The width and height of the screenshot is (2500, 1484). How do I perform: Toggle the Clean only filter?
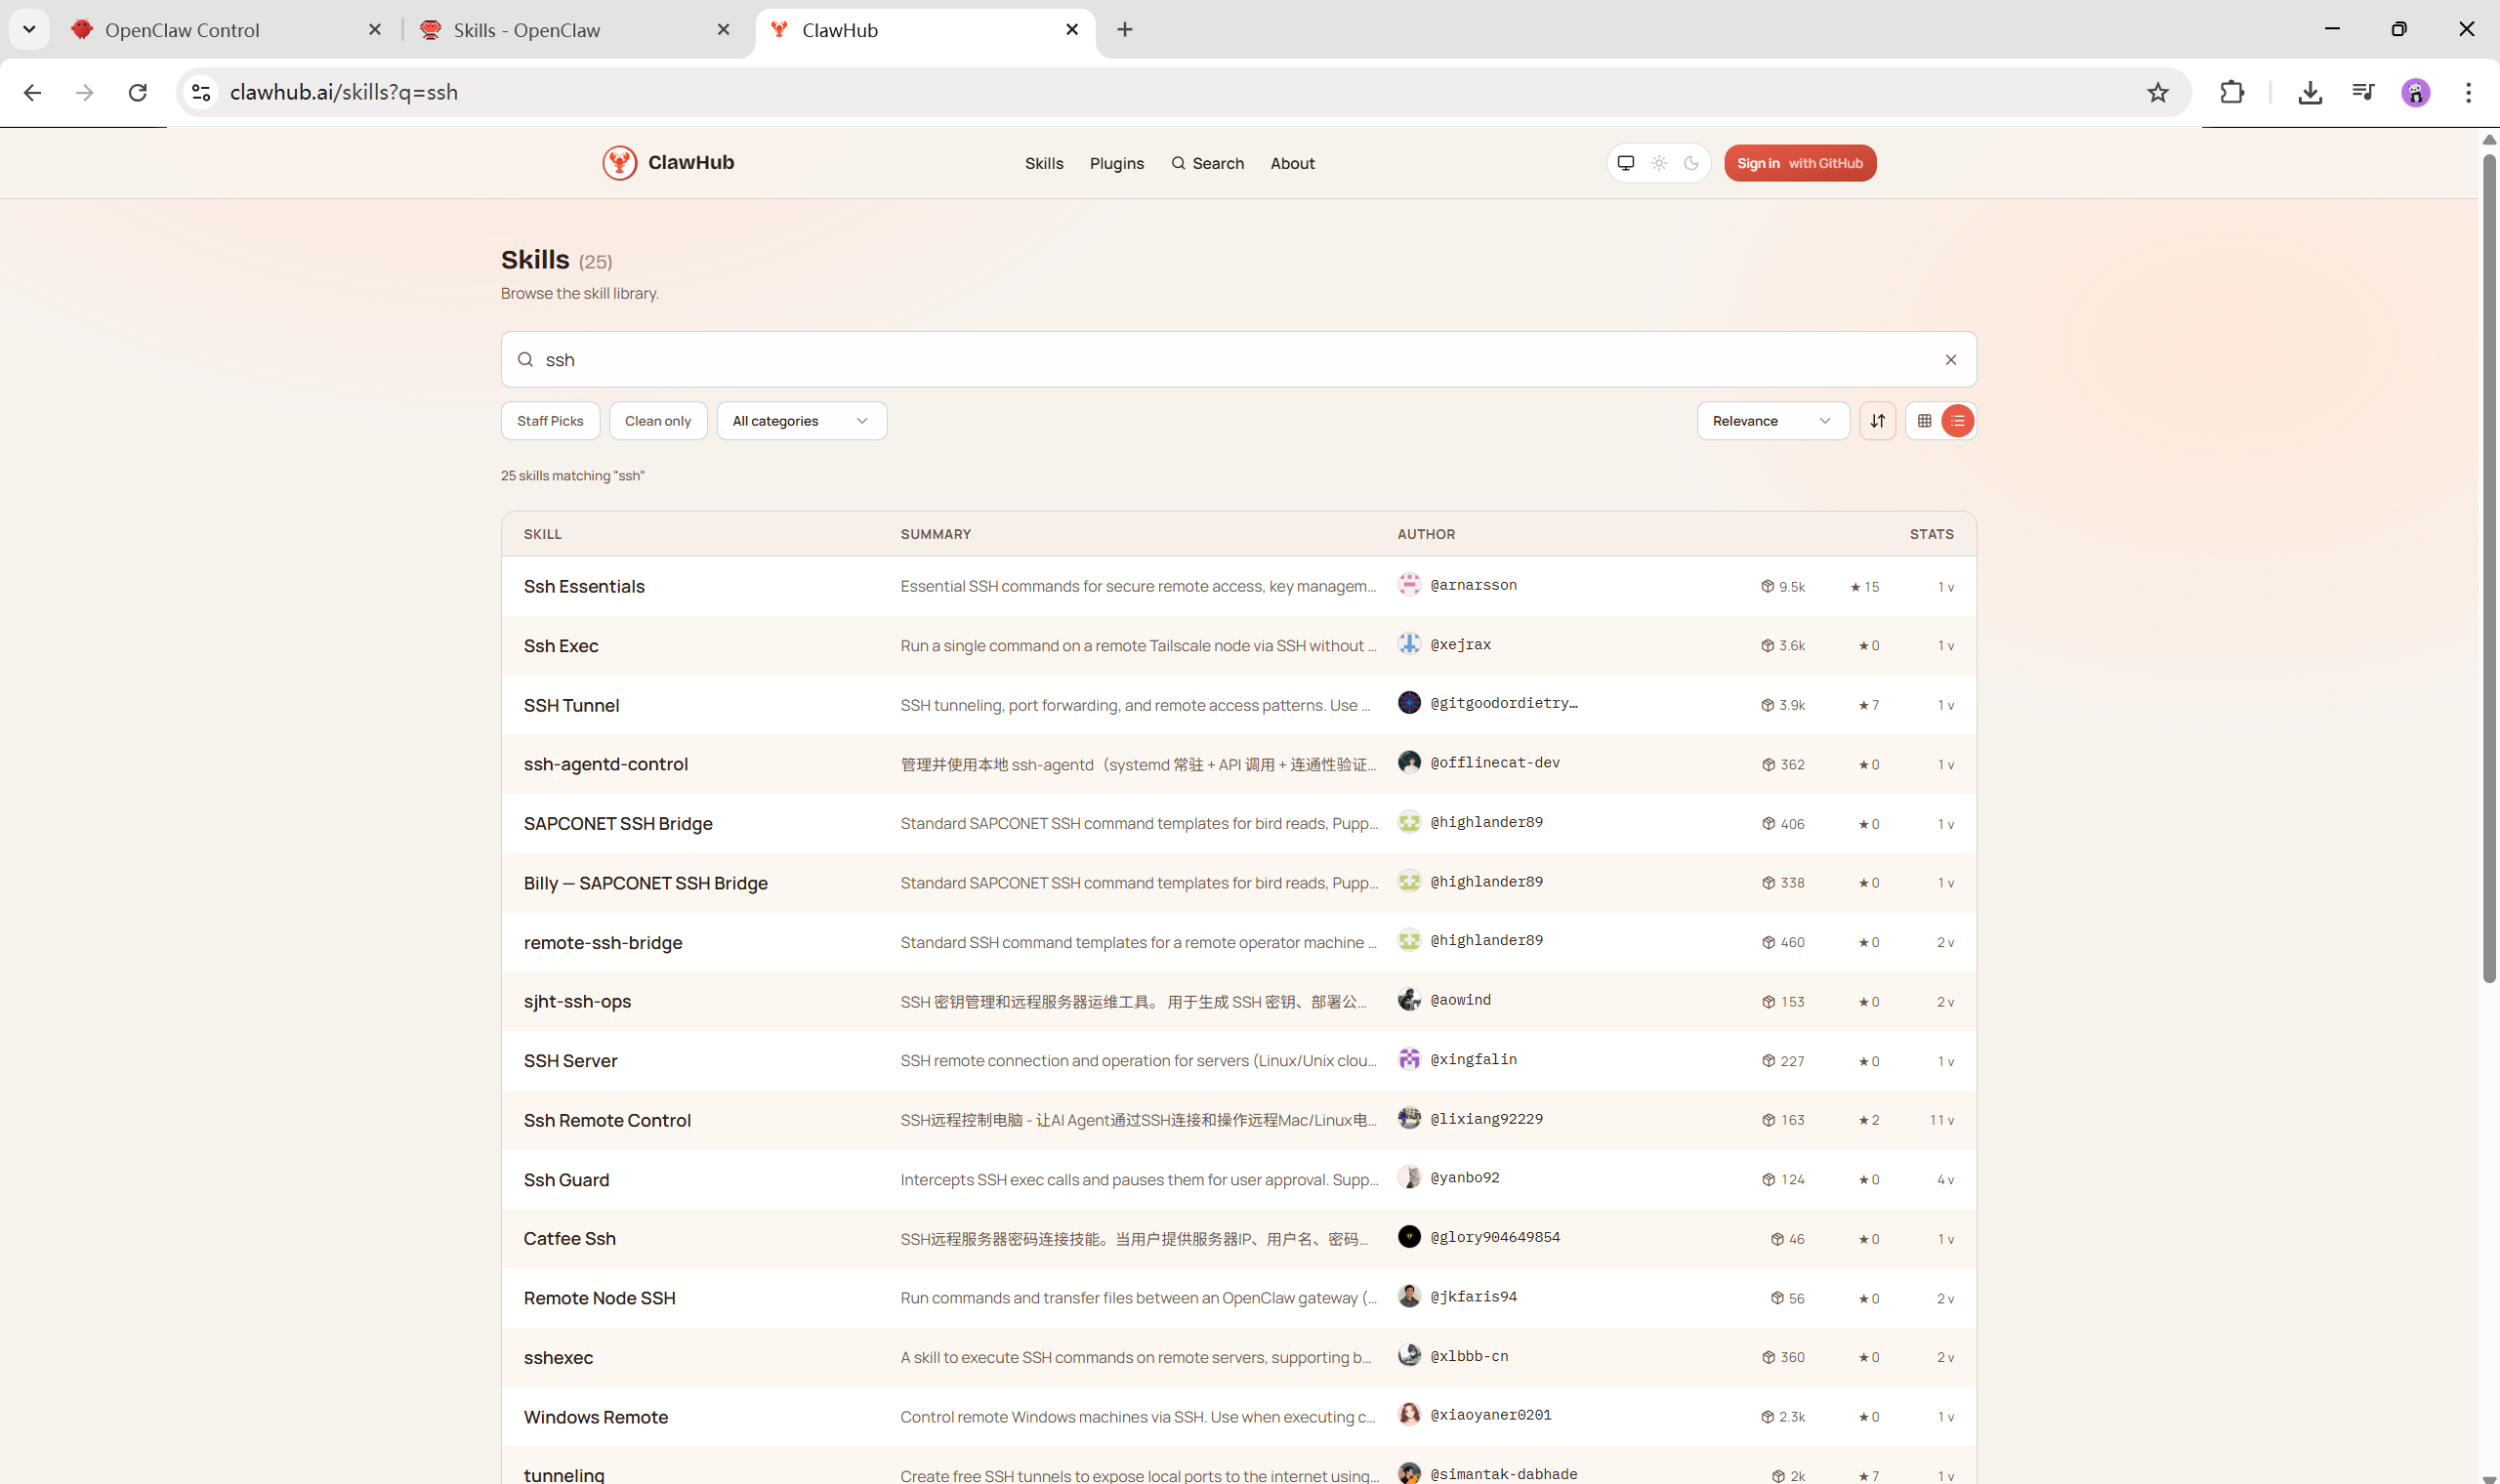coord(657,421)
